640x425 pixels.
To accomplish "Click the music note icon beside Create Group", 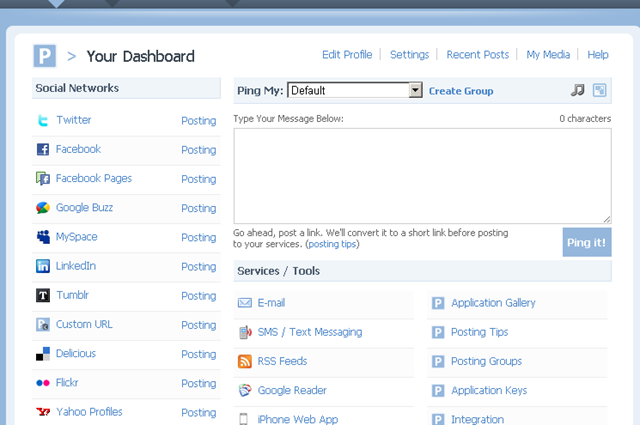I will click(578, 90).
